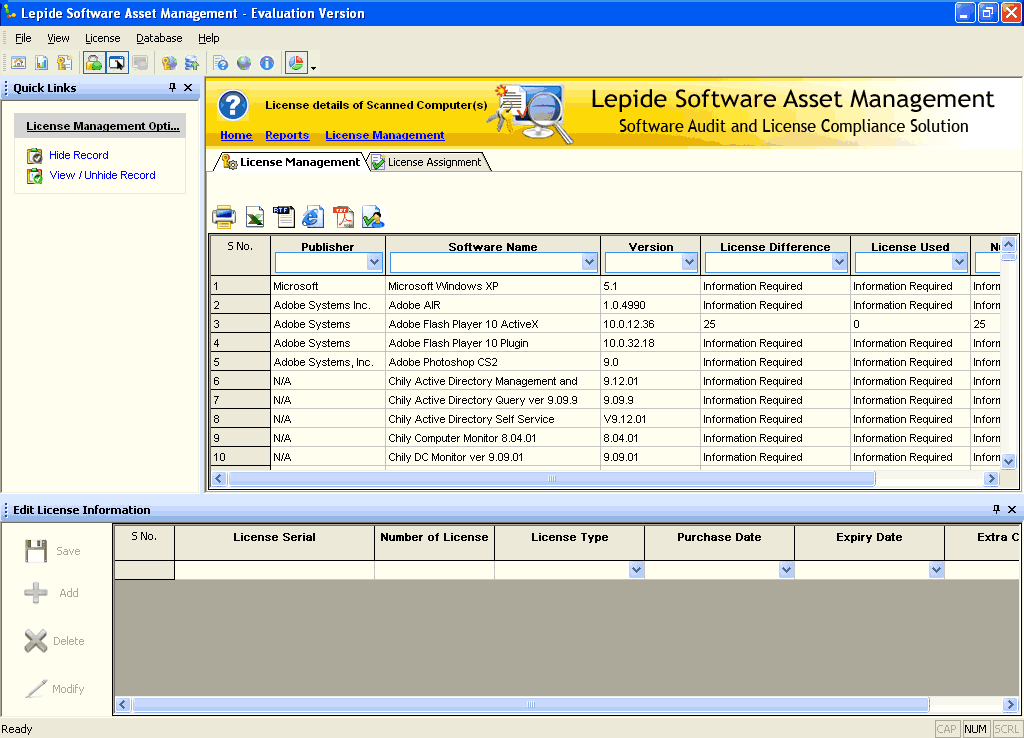
Task: Click the software table's scroll down arrow
Action: pyautogui.click(x=1008, y=461)
